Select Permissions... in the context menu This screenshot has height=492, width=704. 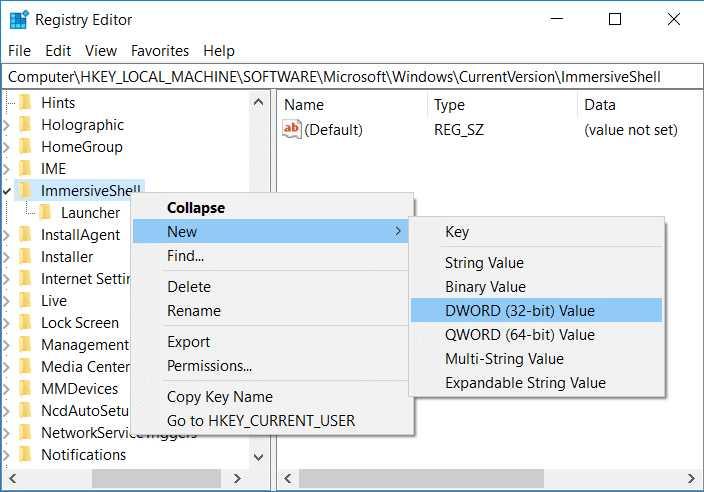(x=209, y=366)
